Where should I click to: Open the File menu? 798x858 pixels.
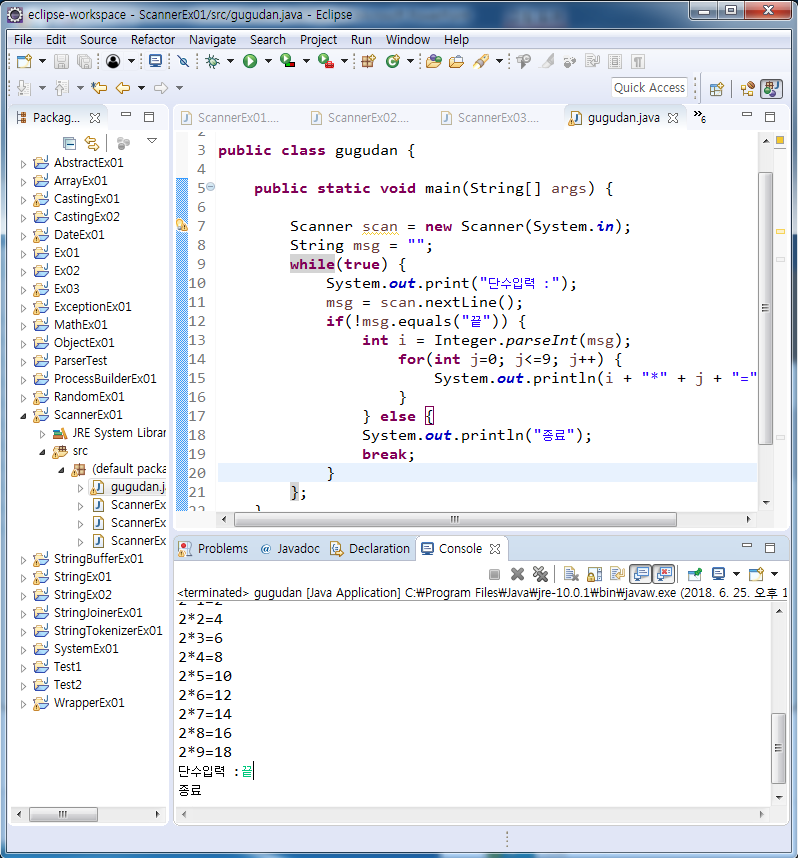click(23, 40)
